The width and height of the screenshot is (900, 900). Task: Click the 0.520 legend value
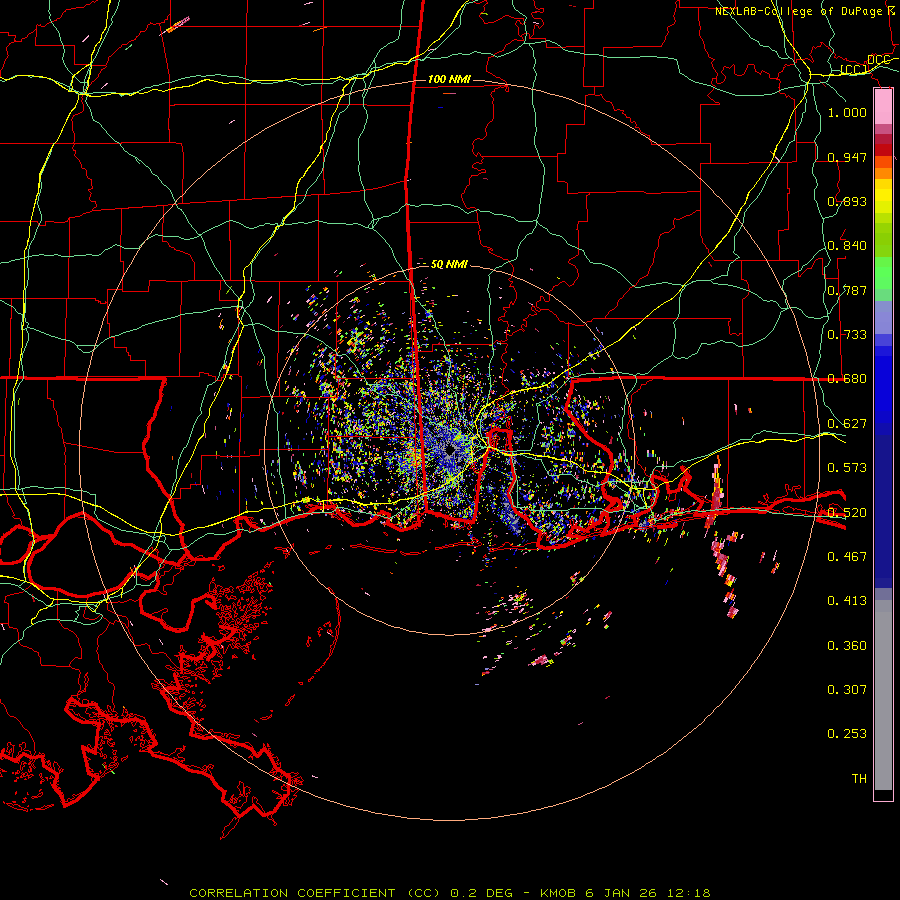tap(847, 513)
